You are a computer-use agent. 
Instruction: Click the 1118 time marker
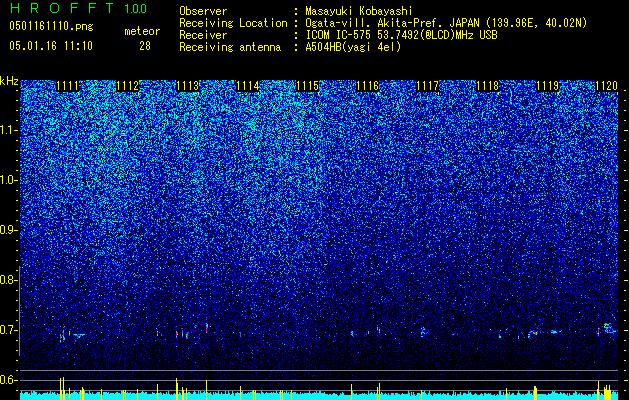tap(488, 86)
